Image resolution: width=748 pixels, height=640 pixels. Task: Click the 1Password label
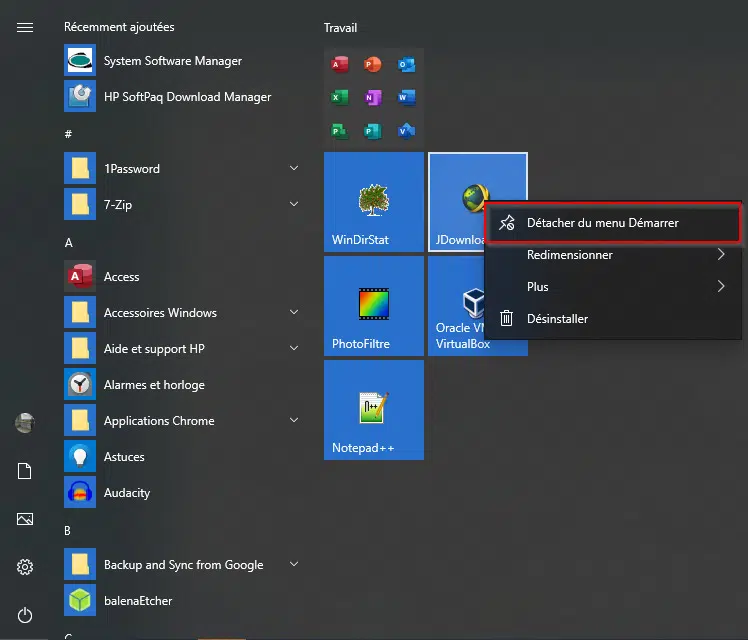coord(132,169)
